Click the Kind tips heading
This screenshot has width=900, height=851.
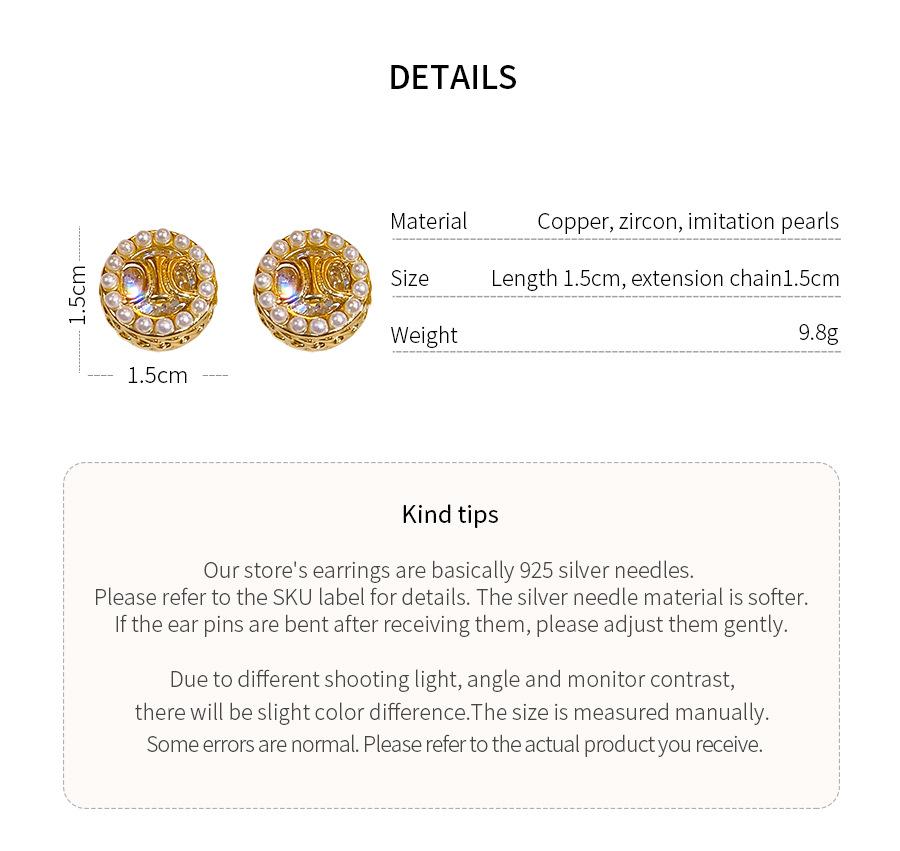pos(451,514)
